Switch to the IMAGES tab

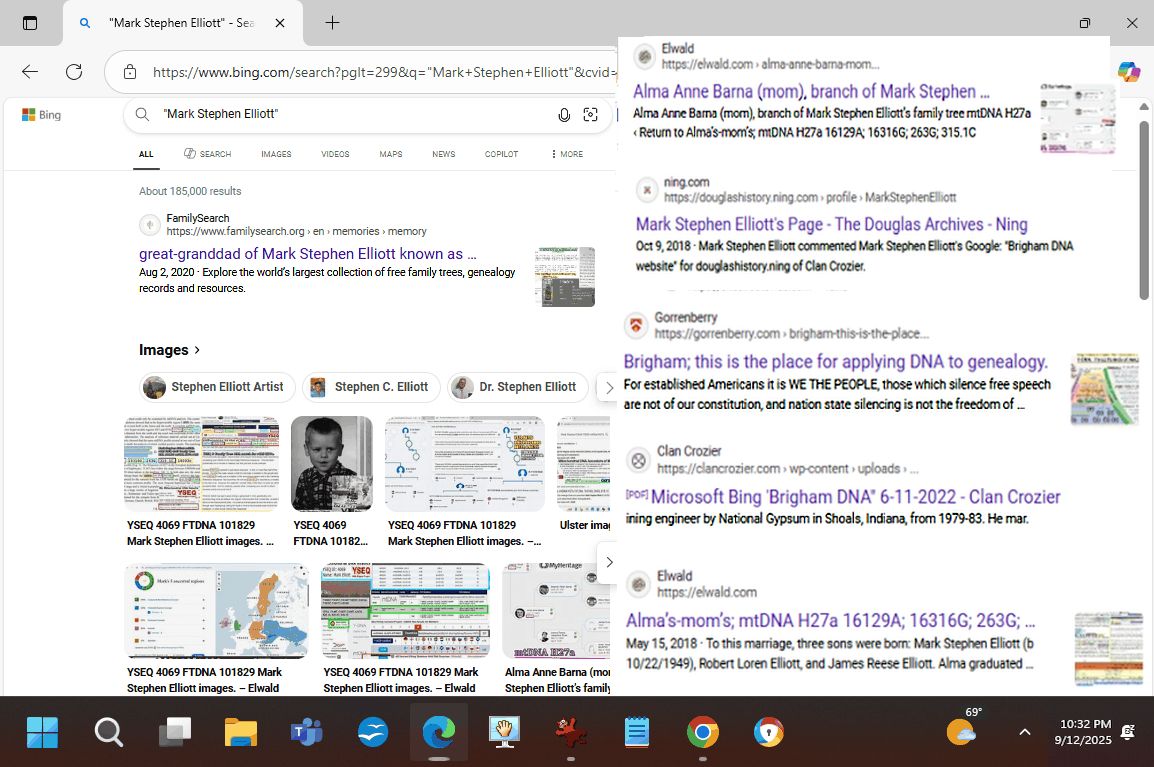click(276, 154)
